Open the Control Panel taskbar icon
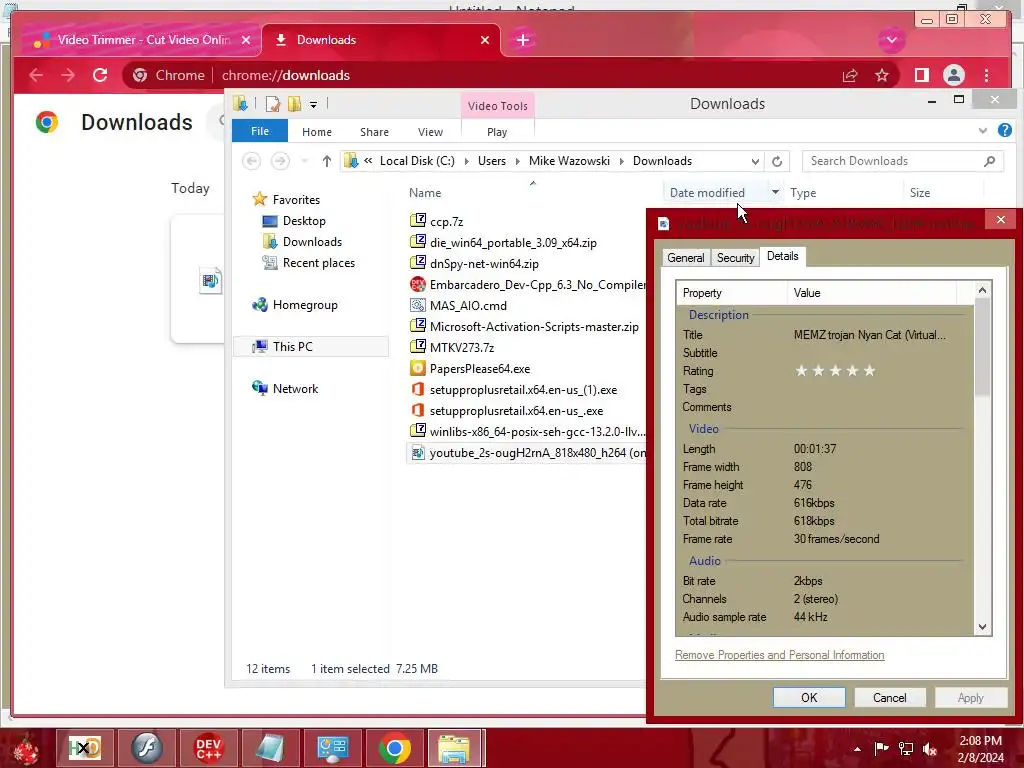 point(332,748)
